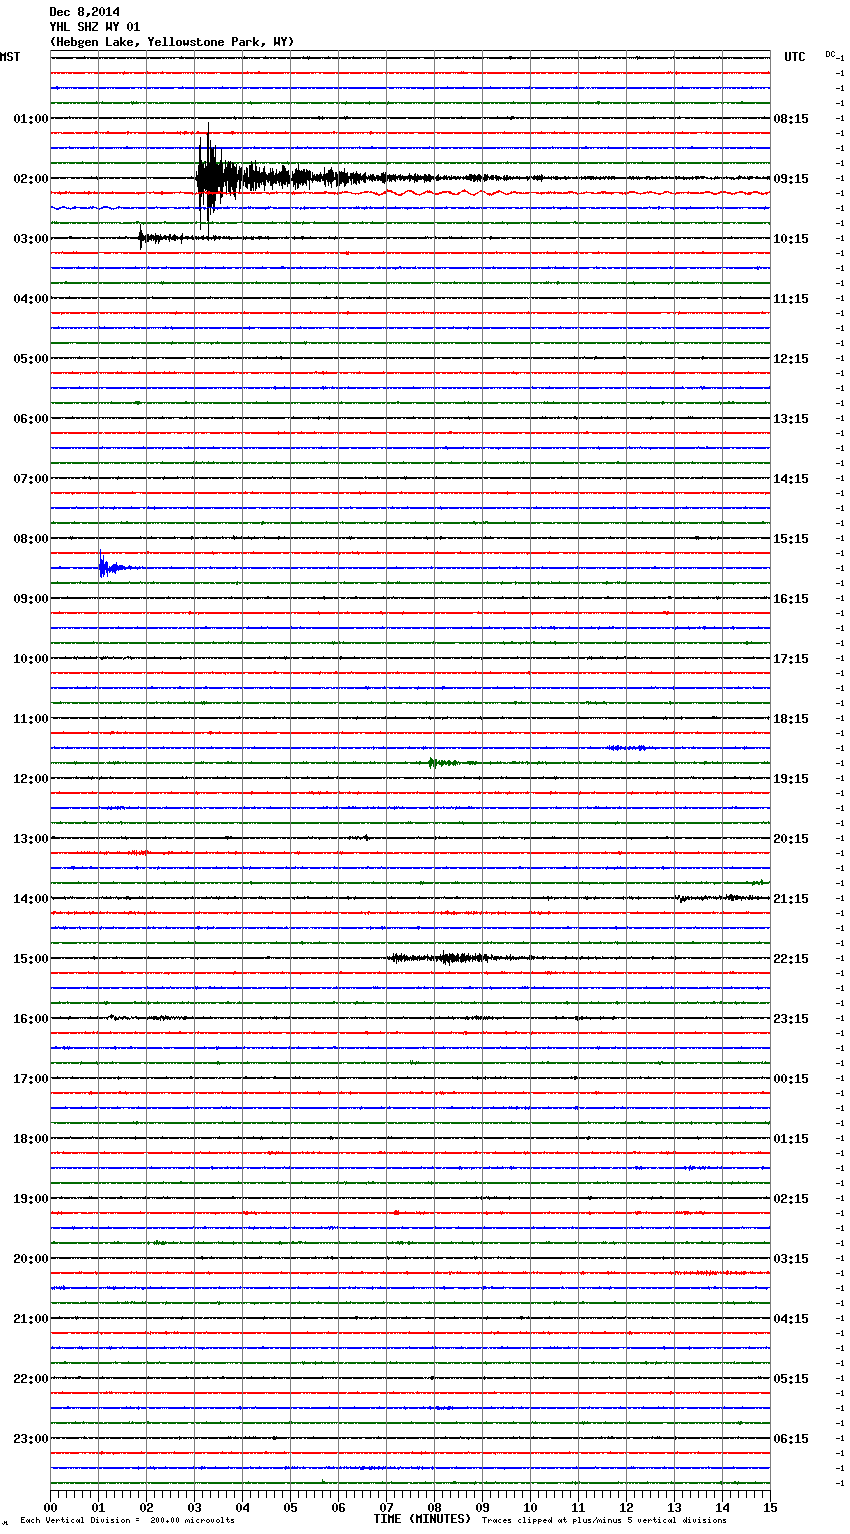Click minute tick label '00' on bottom axis
The height and width of the screenshot is (1534, 850).
click(x=50, y=1507)
